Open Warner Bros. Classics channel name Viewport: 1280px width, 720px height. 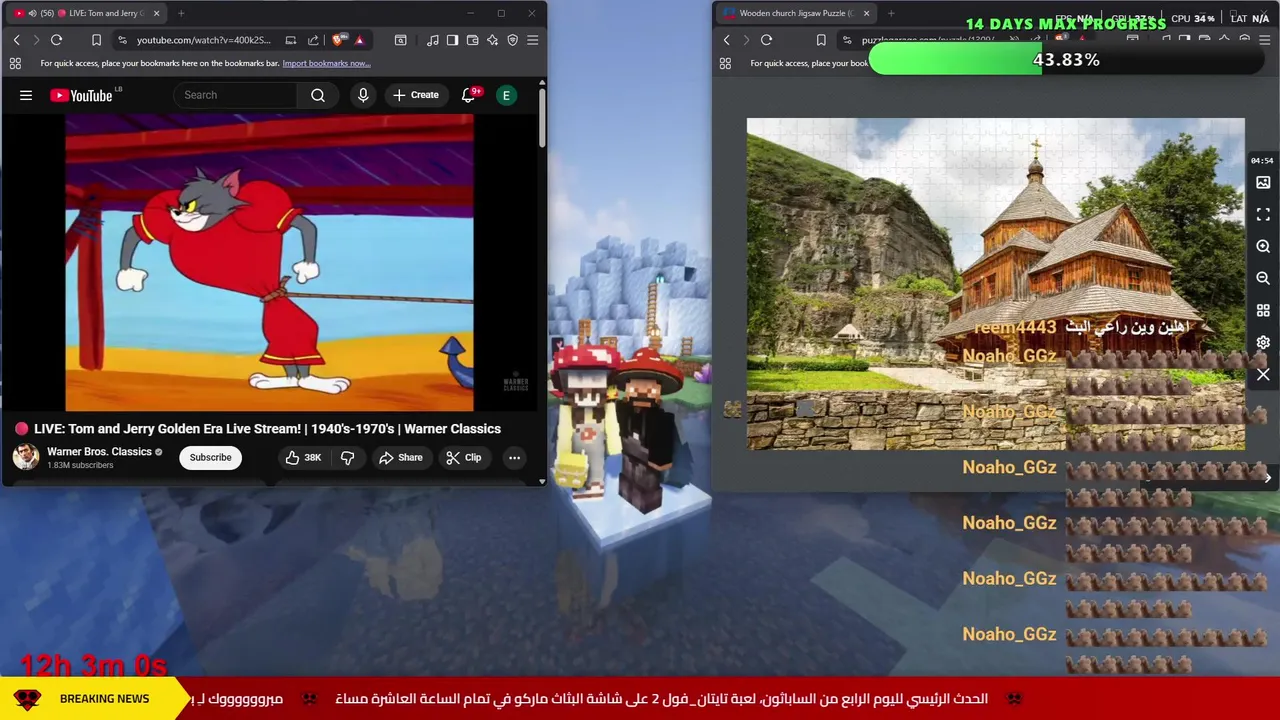coord(99,452)
